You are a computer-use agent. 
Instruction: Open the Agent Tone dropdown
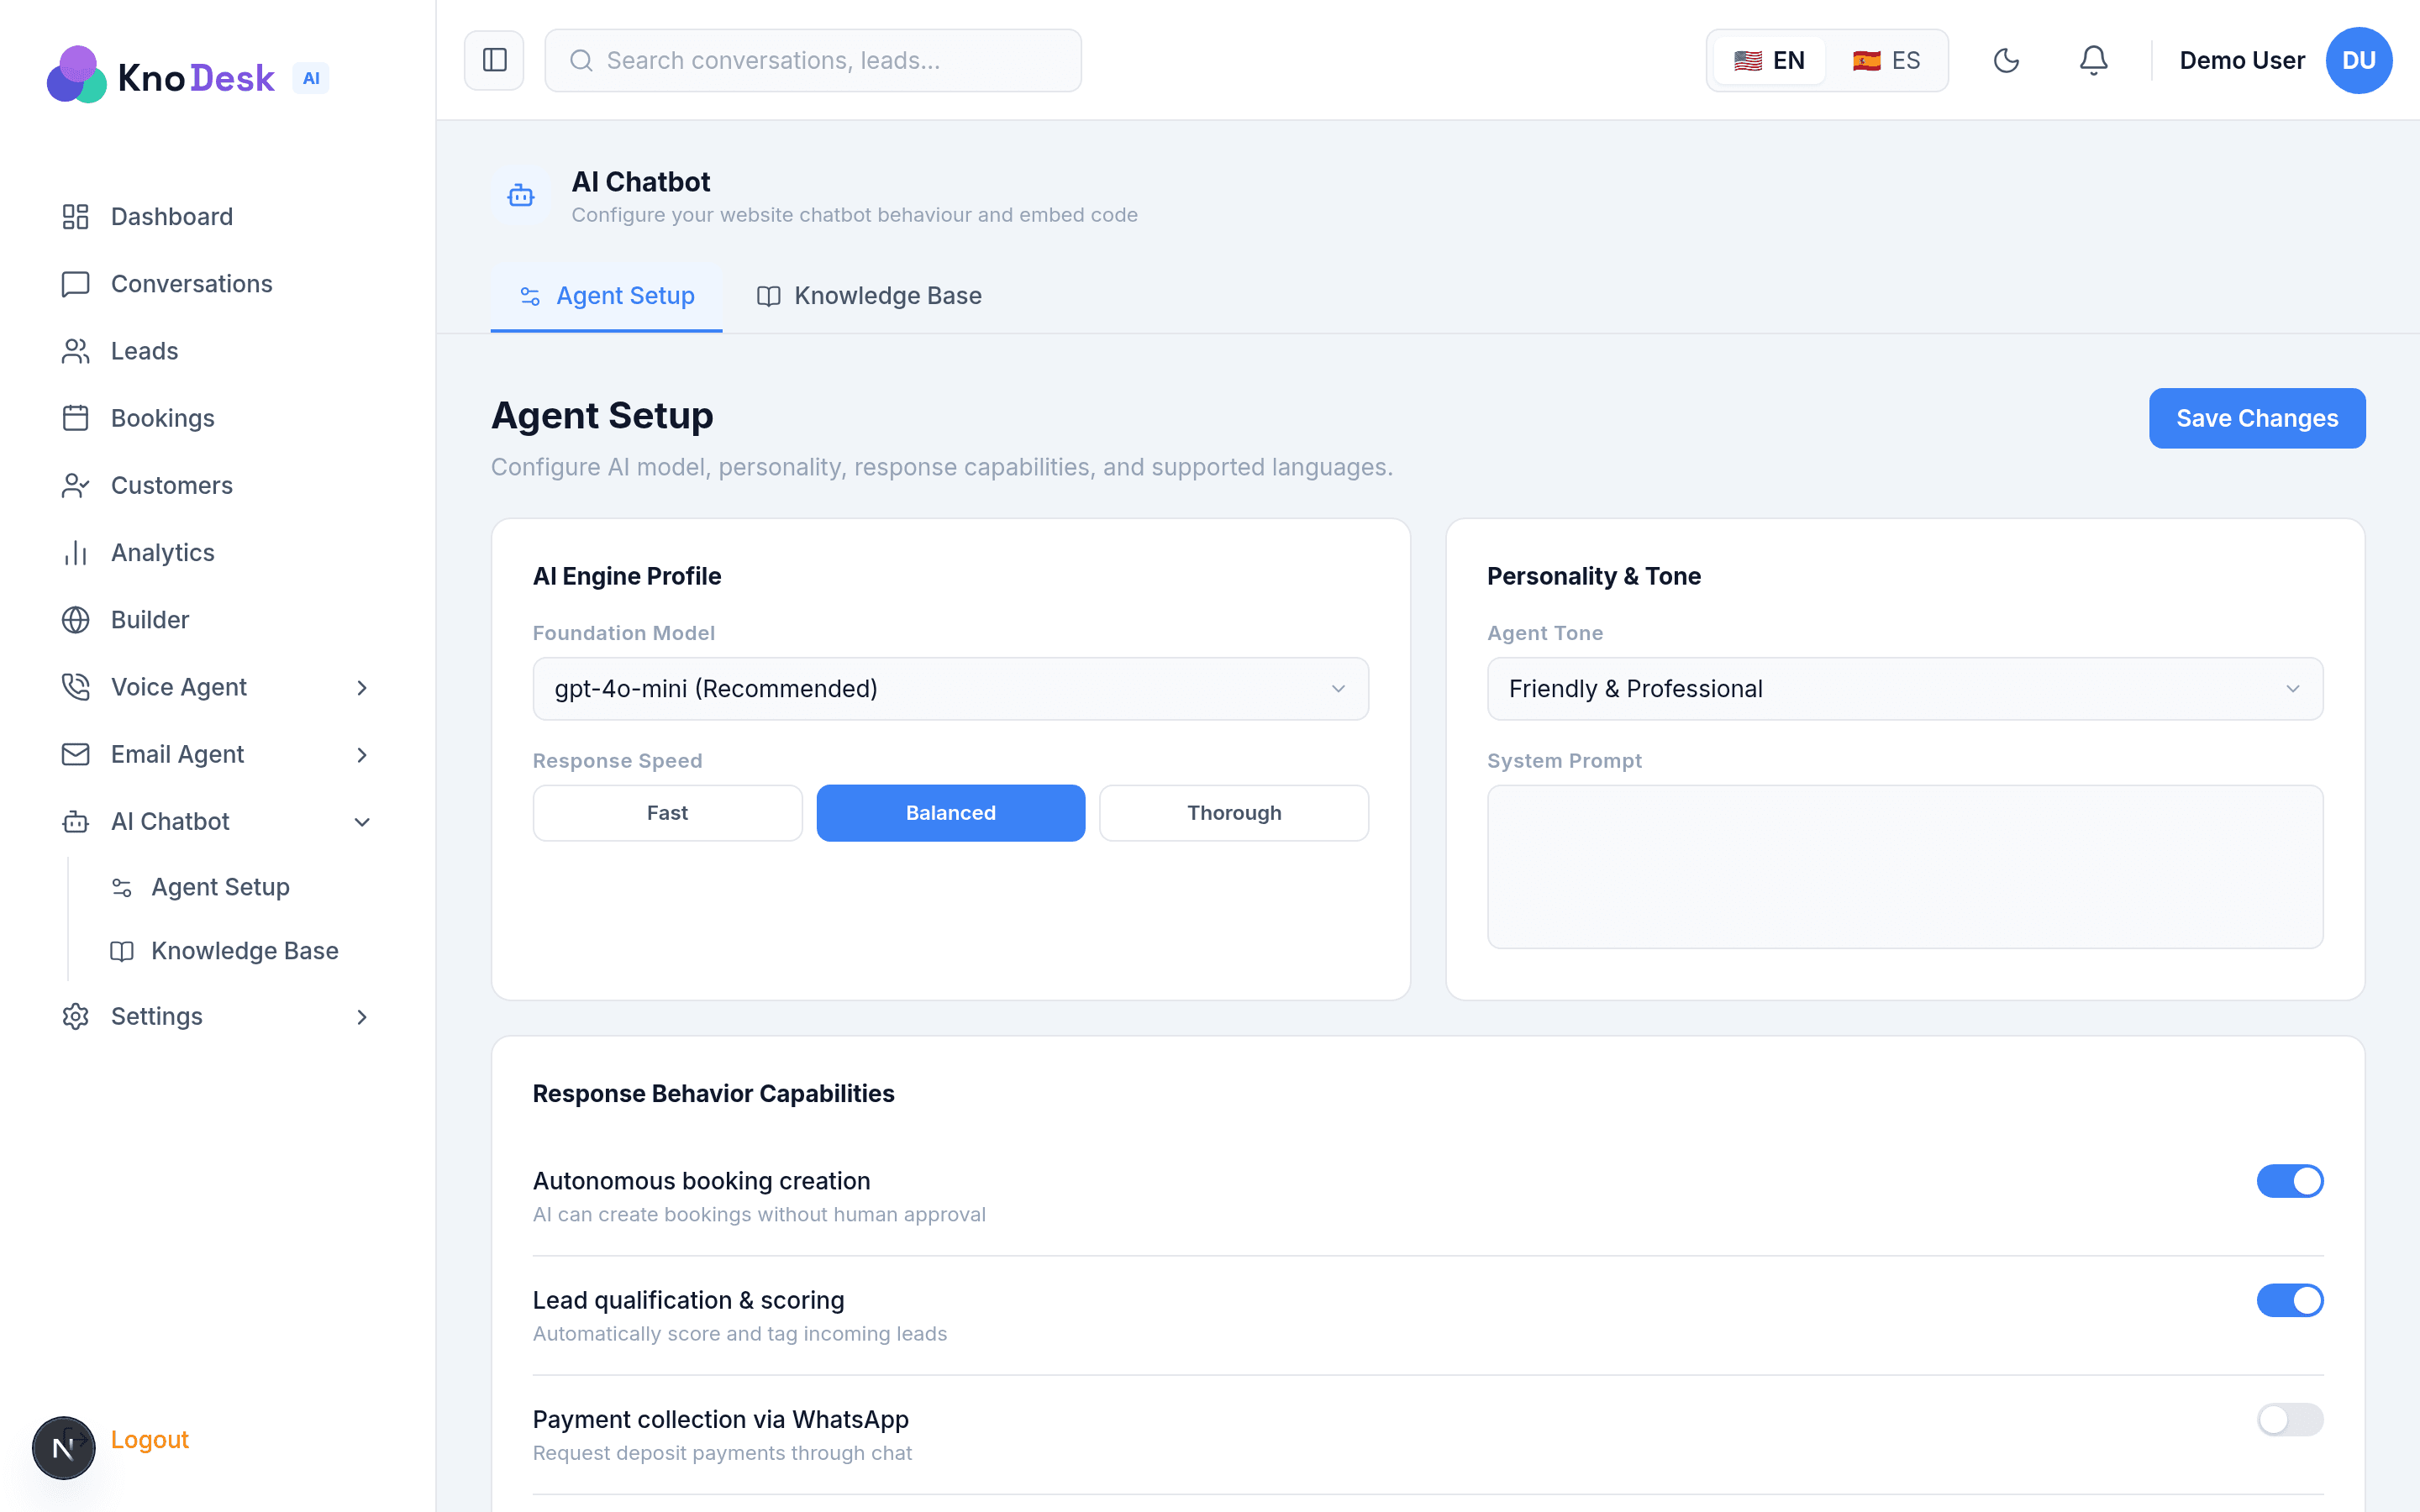1904,689
